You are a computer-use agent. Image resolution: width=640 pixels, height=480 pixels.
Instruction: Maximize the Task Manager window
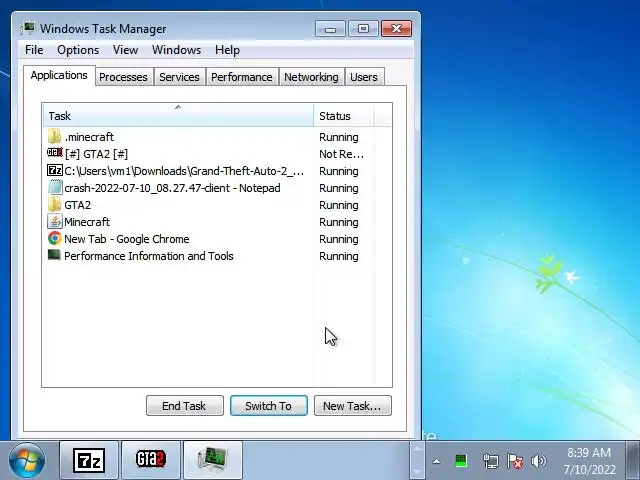(363, 29)
